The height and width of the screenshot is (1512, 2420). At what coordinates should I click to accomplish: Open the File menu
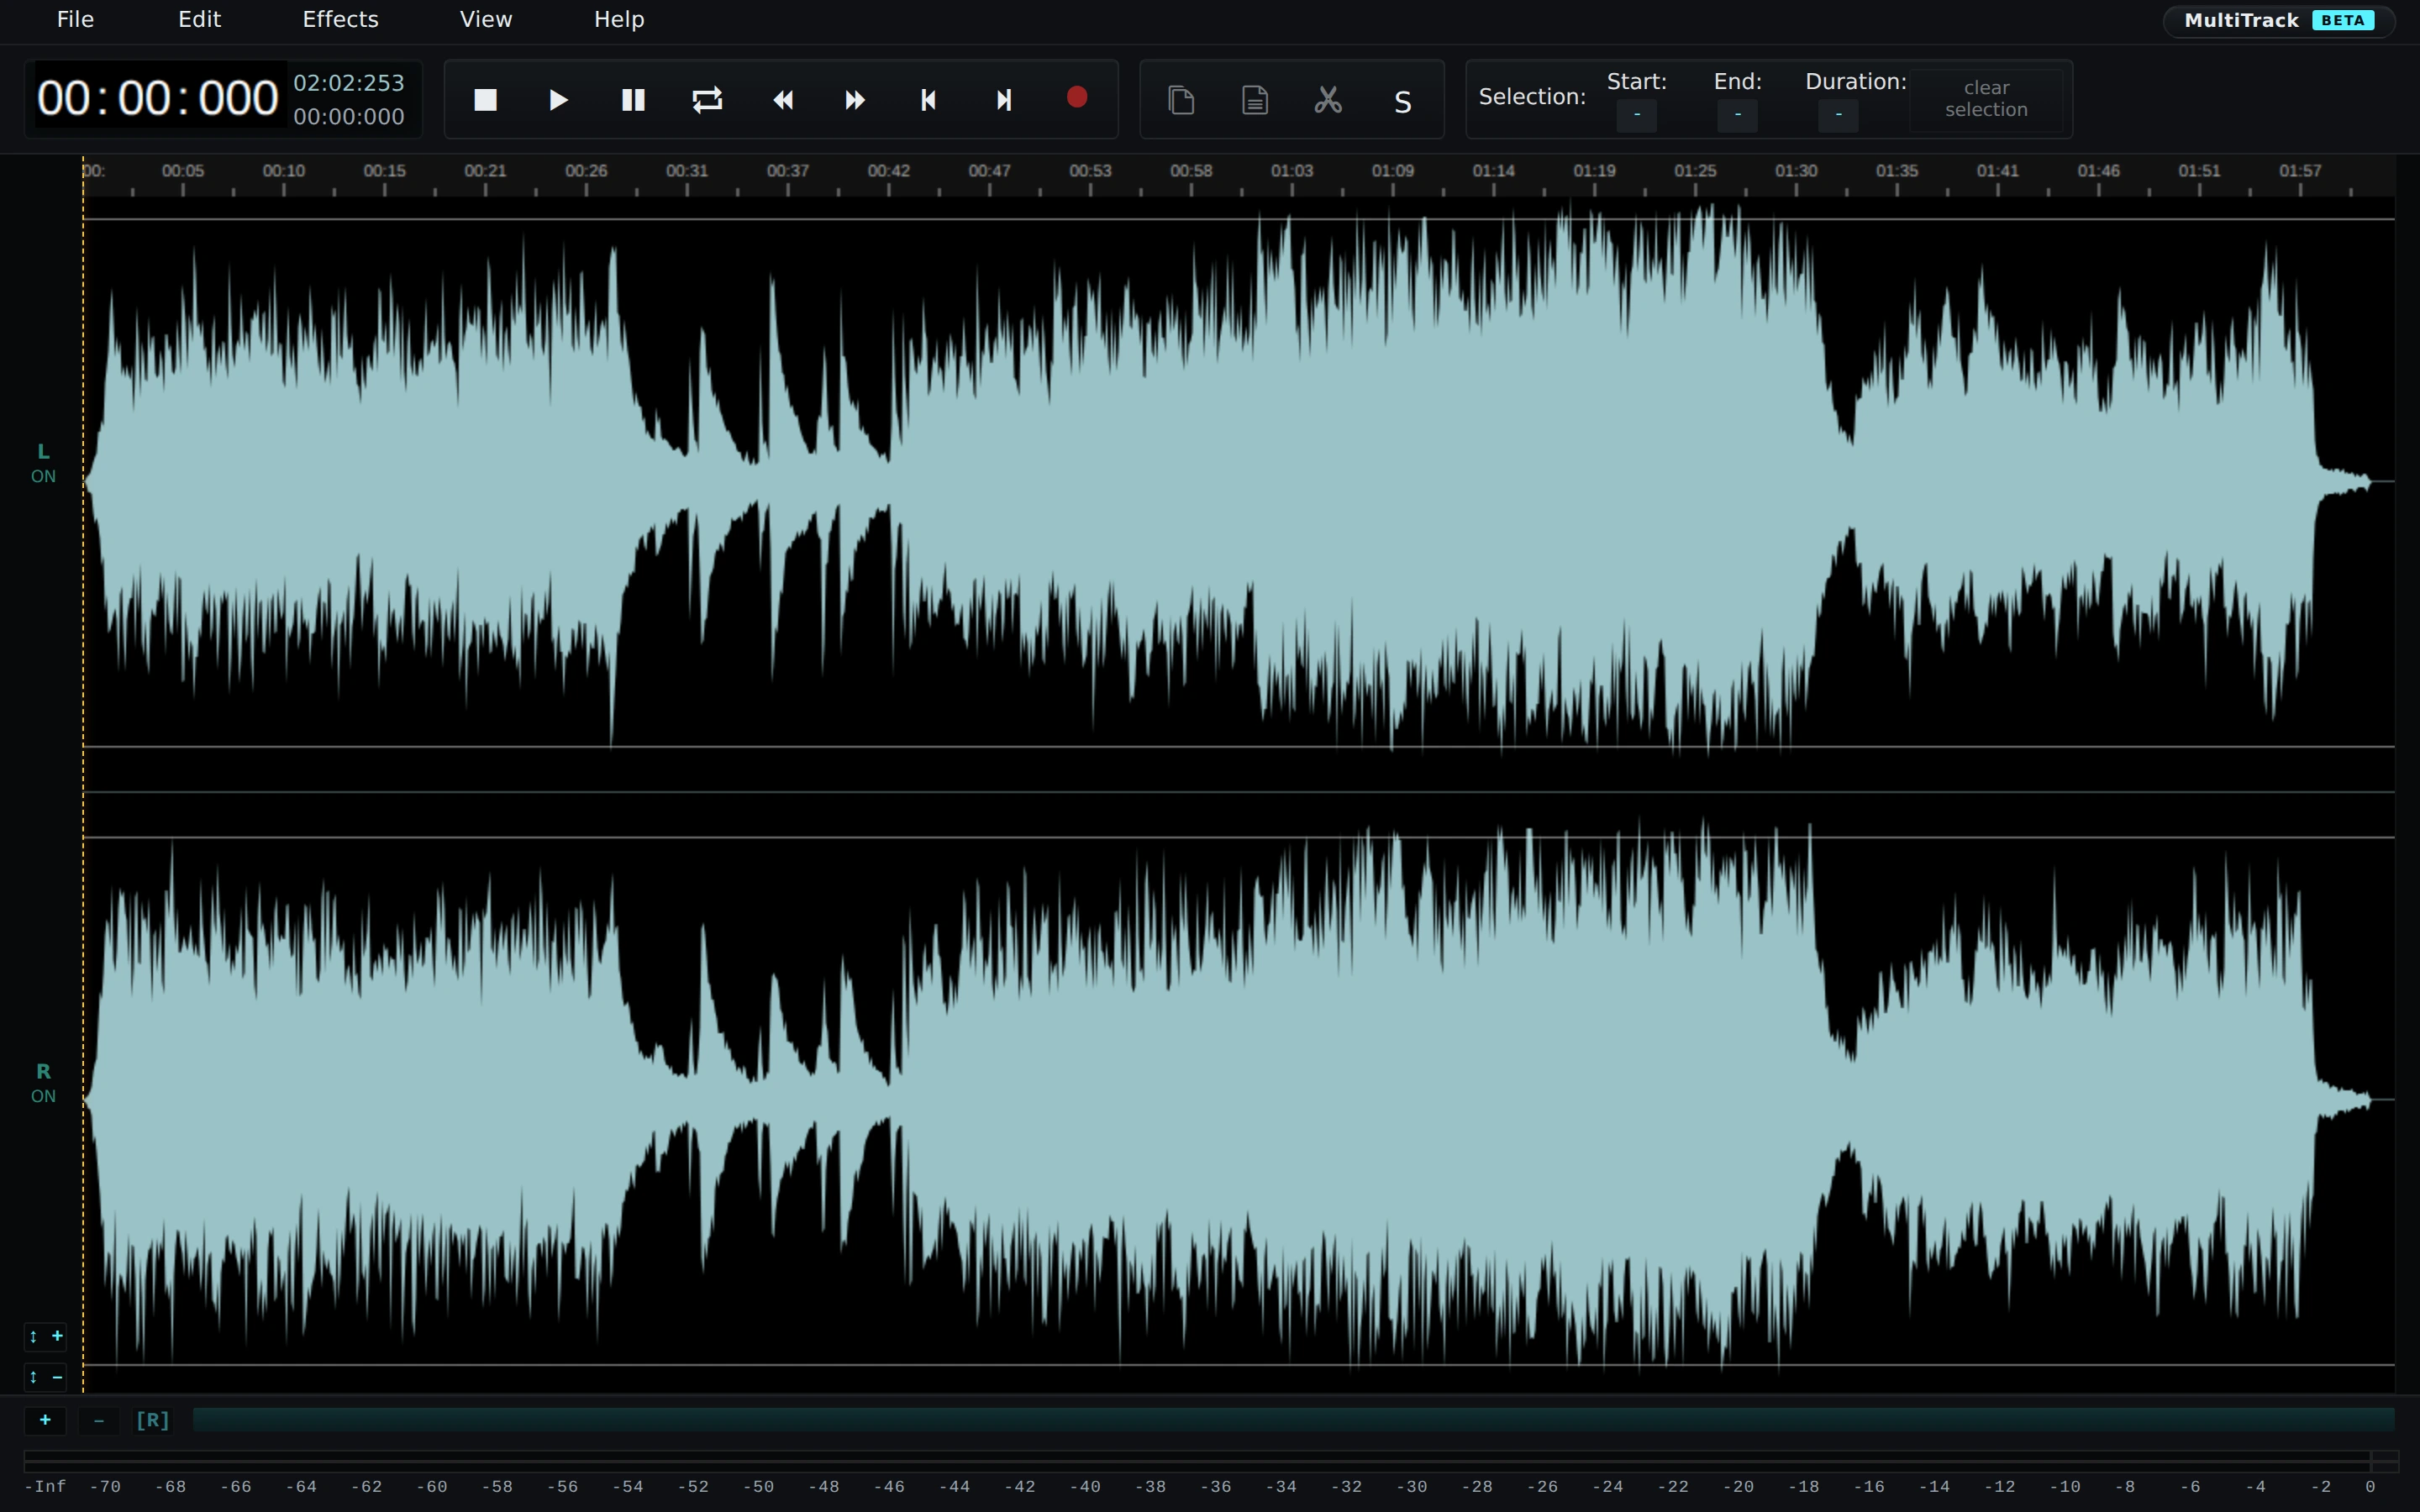75,20
